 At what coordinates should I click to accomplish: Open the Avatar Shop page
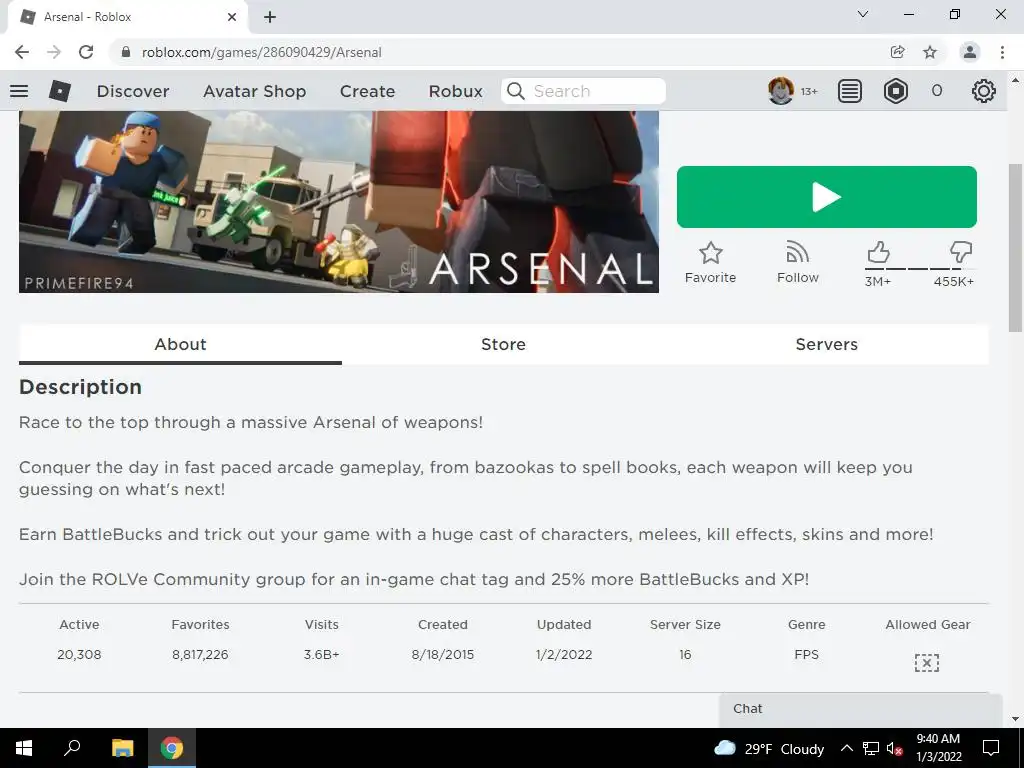(x=254, y=91)
